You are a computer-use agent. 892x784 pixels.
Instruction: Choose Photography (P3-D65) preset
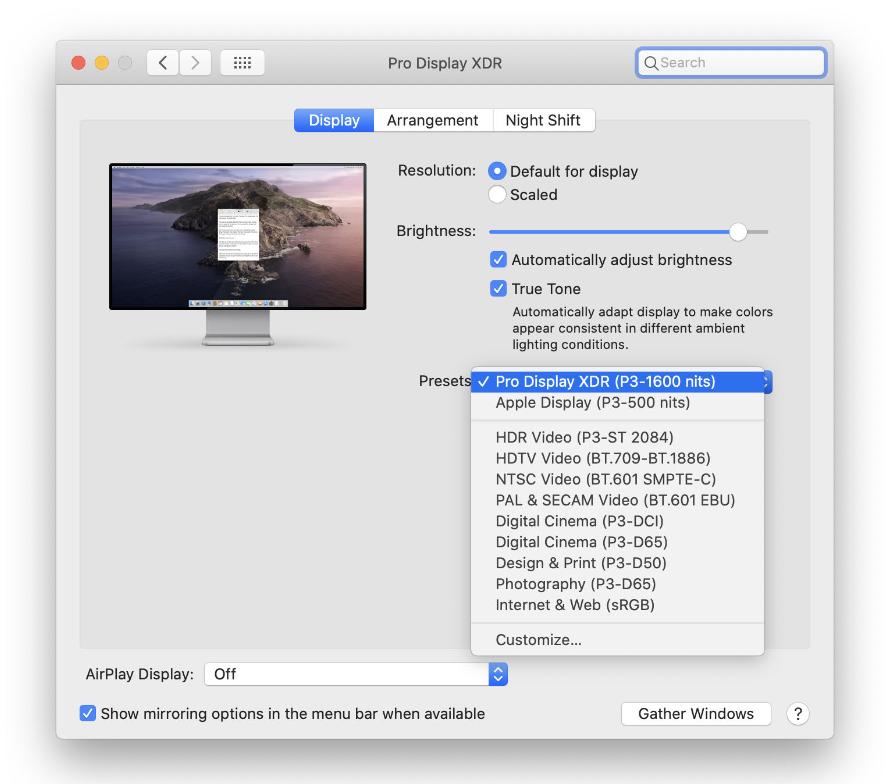pos(618,584)
